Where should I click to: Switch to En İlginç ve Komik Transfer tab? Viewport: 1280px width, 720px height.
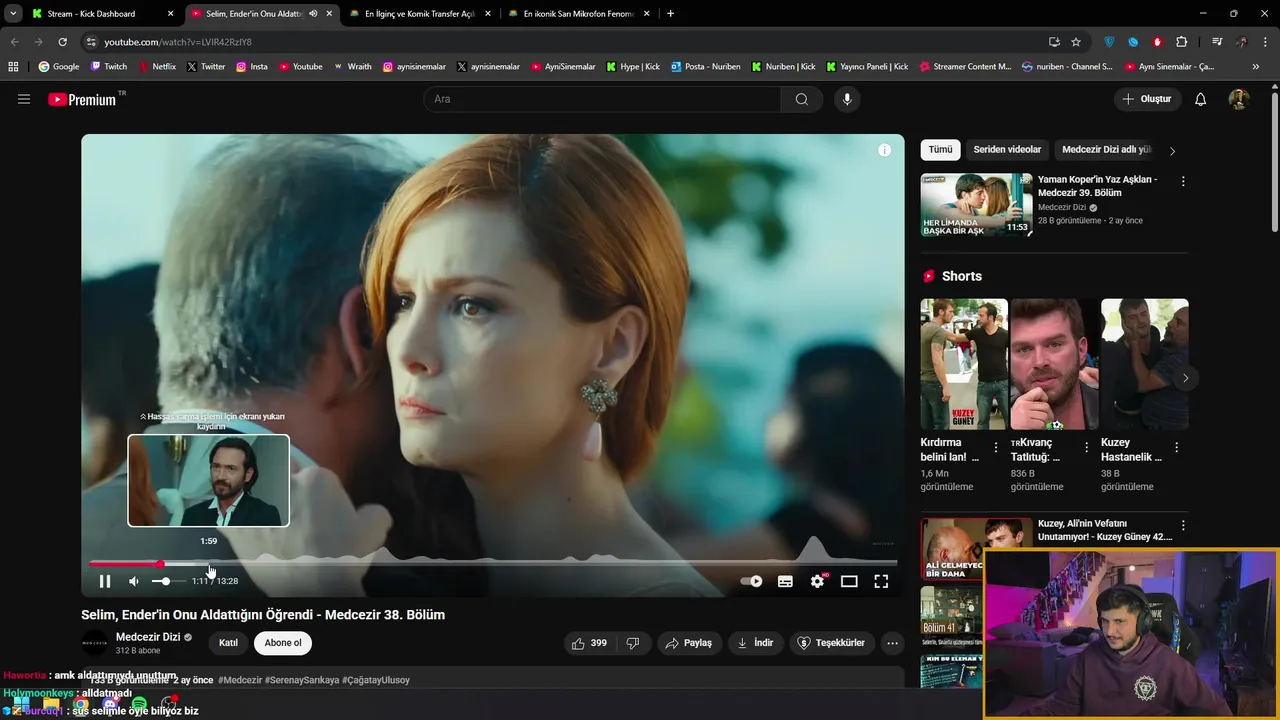click(419, 14)
